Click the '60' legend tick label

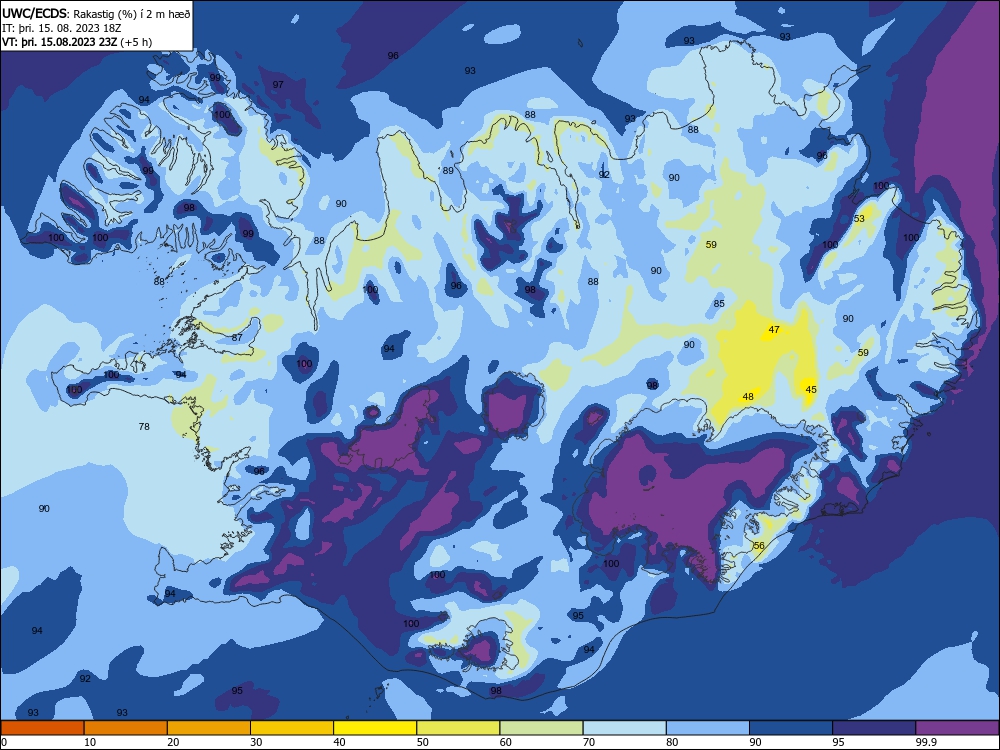(x=506, y=742)
